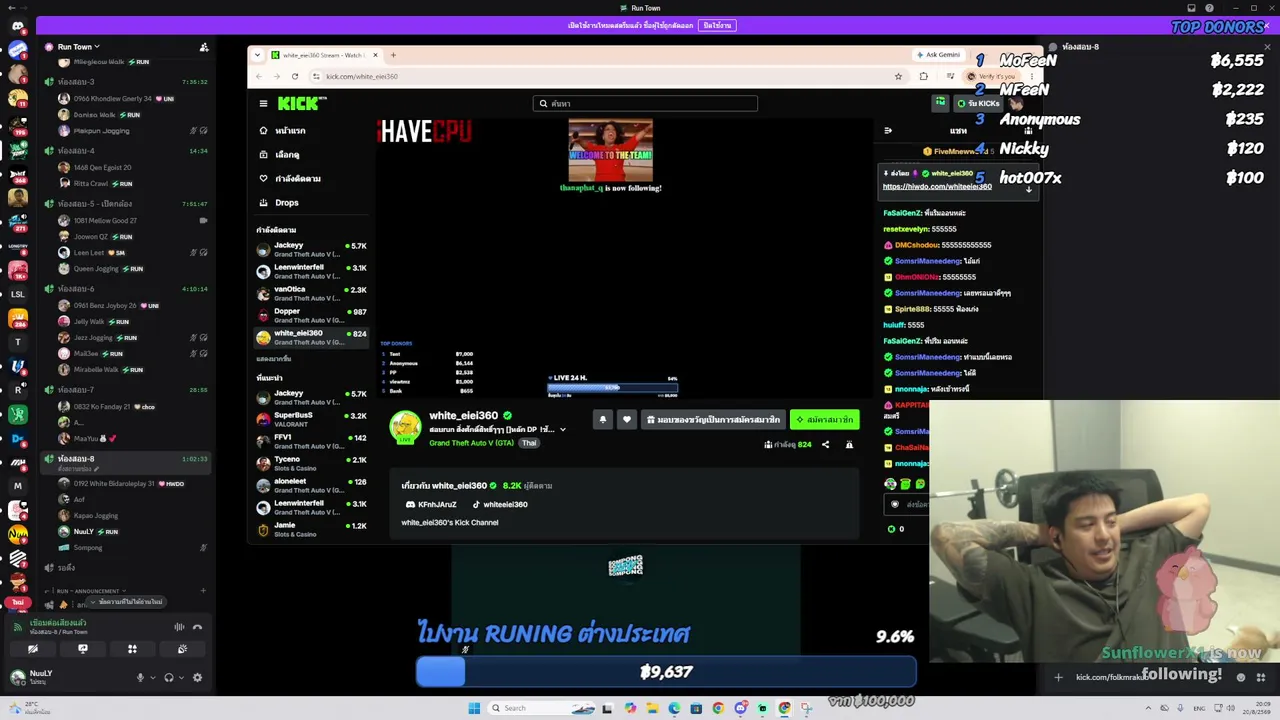Expand the stream title chevron
This screenshot has height=720, width=1280.
coord(562,430)
